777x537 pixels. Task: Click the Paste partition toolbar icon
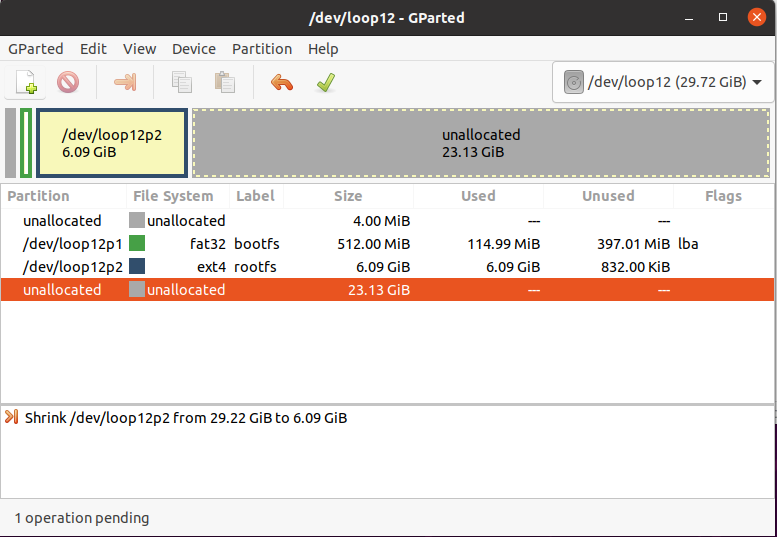click(x=224, y=82)
